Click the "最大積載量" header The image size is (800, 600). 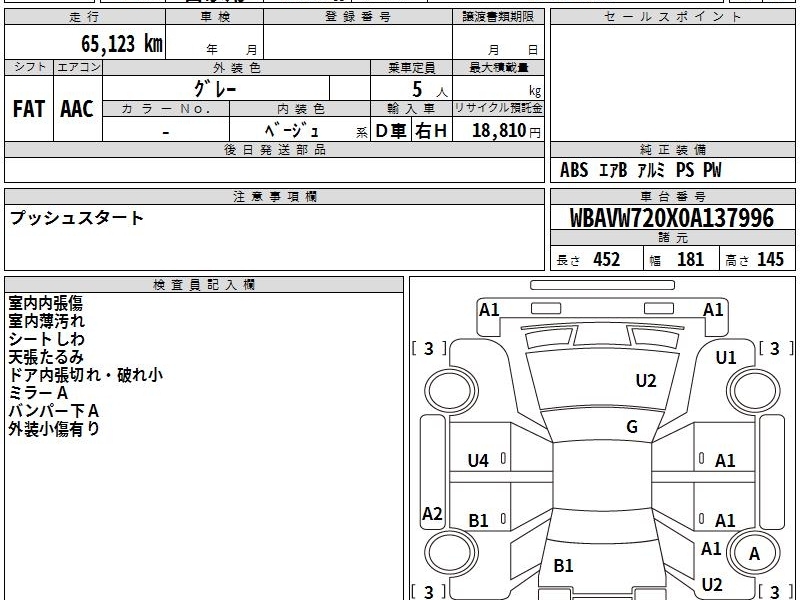(498, 67)
